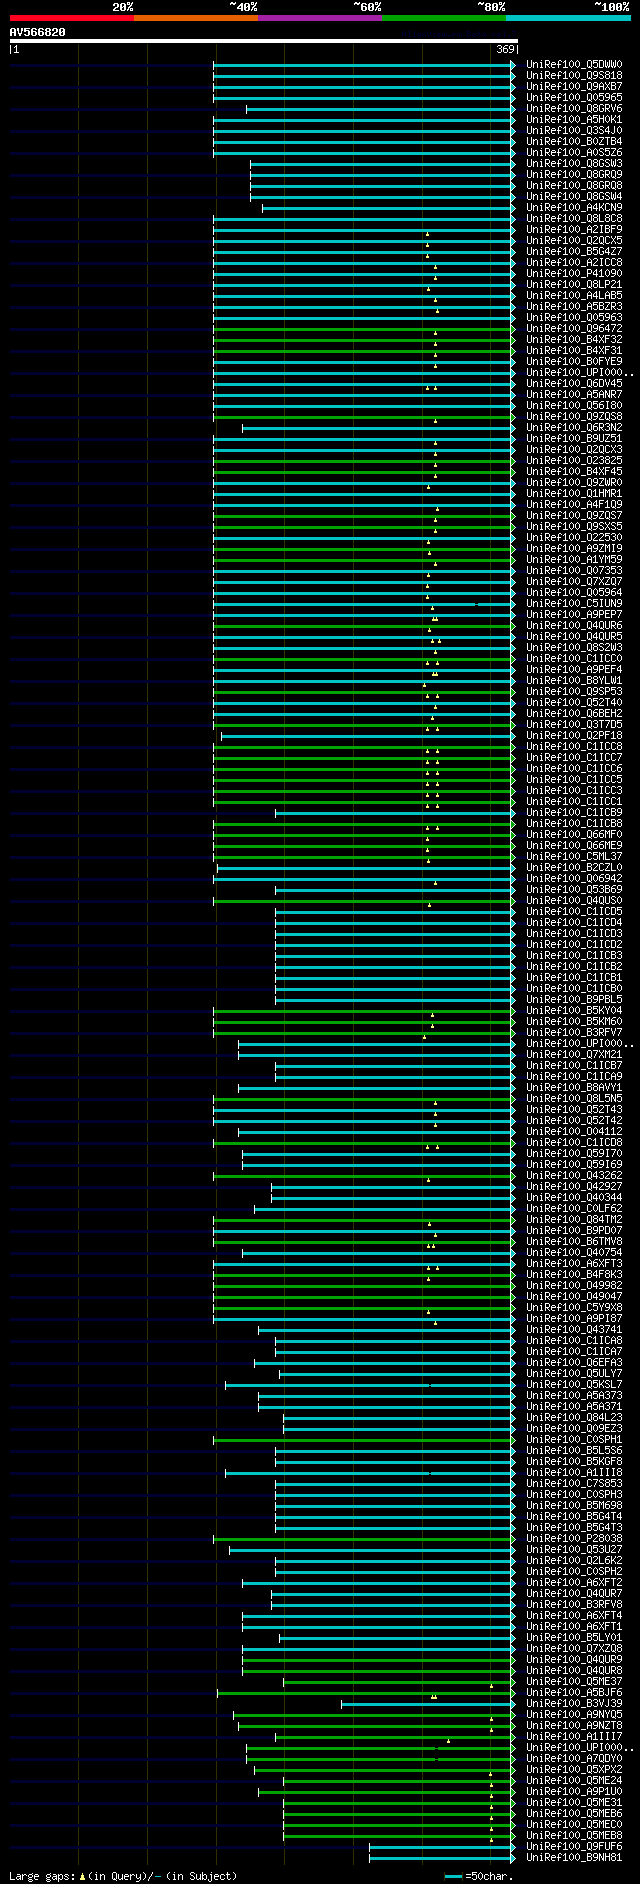Select hit label UniRef100_Q9AXB7

(574, 86)
